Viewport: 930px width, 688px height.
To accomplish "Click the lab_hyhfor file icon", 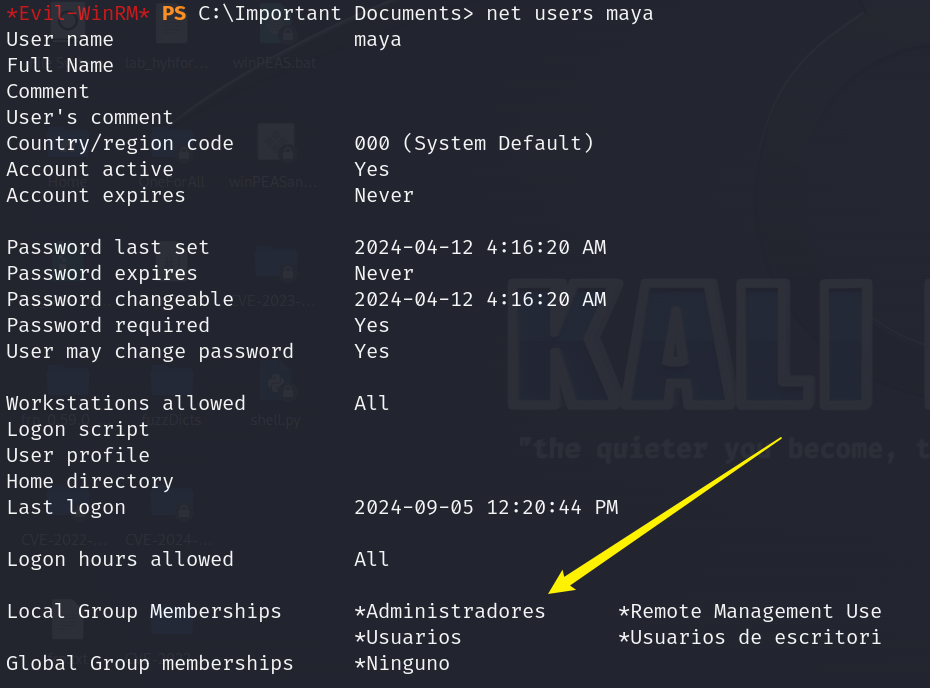I will pos(172,28).
